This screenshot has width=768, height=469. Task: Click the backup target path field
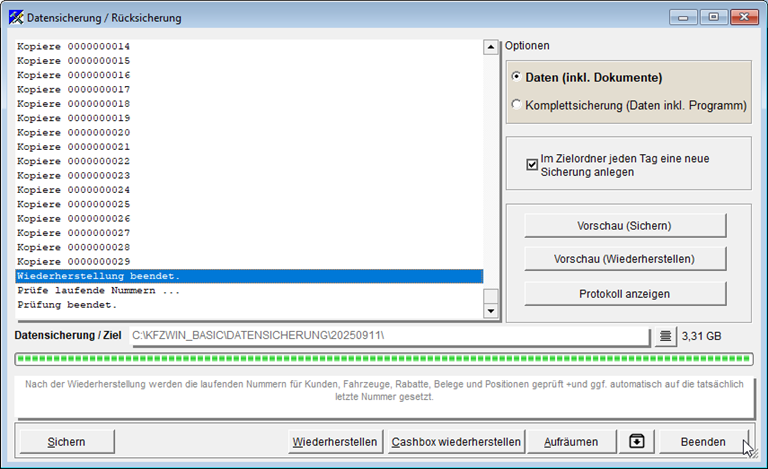click(x=390, y=336)
